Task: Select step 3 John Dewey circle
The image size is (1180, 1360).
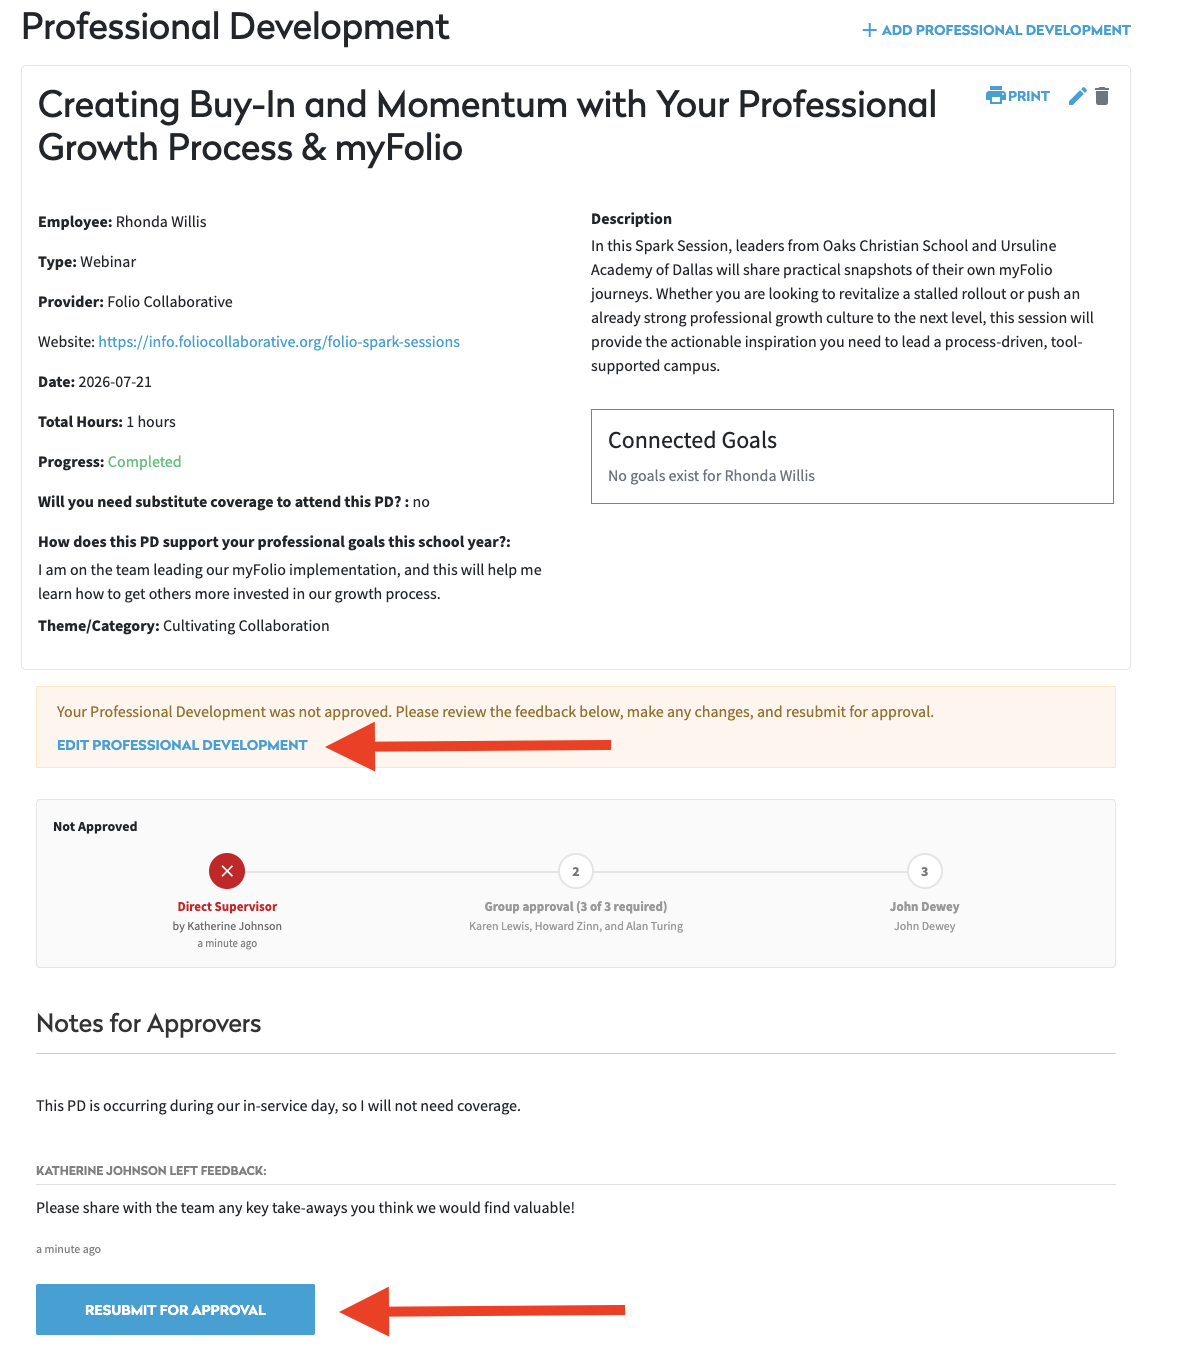Action: click(x=925, y=871)
